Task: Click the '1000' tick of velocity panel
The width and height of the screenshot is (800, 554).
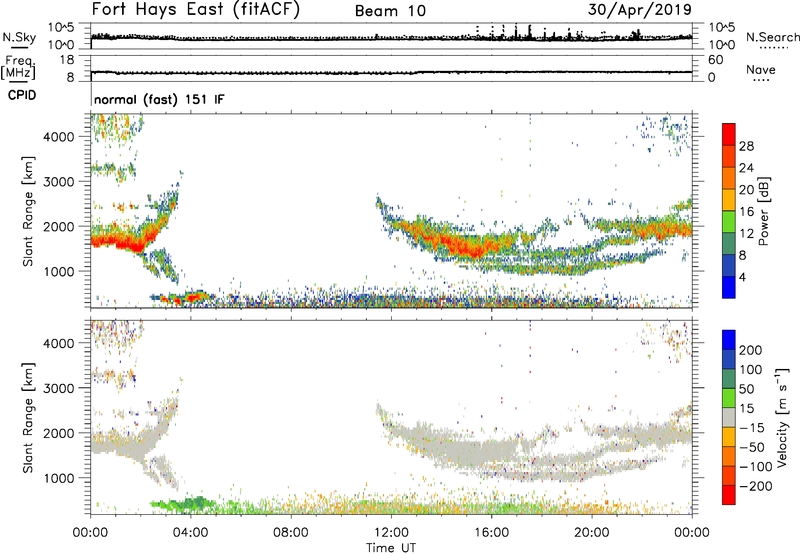Action: 59,478
